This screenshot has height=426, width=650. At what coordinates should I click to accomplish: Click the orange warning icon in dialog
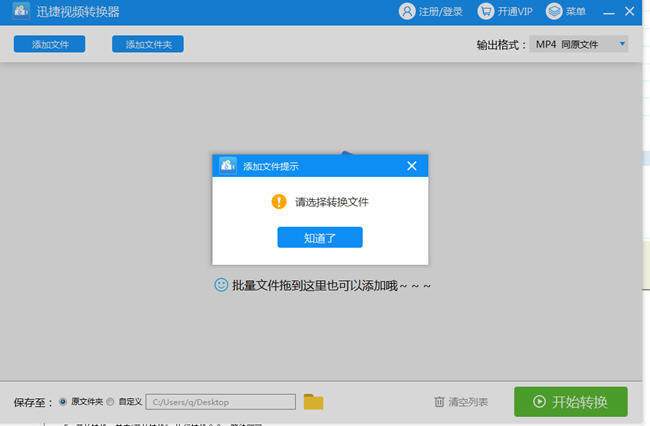click(x=279, y=202)
